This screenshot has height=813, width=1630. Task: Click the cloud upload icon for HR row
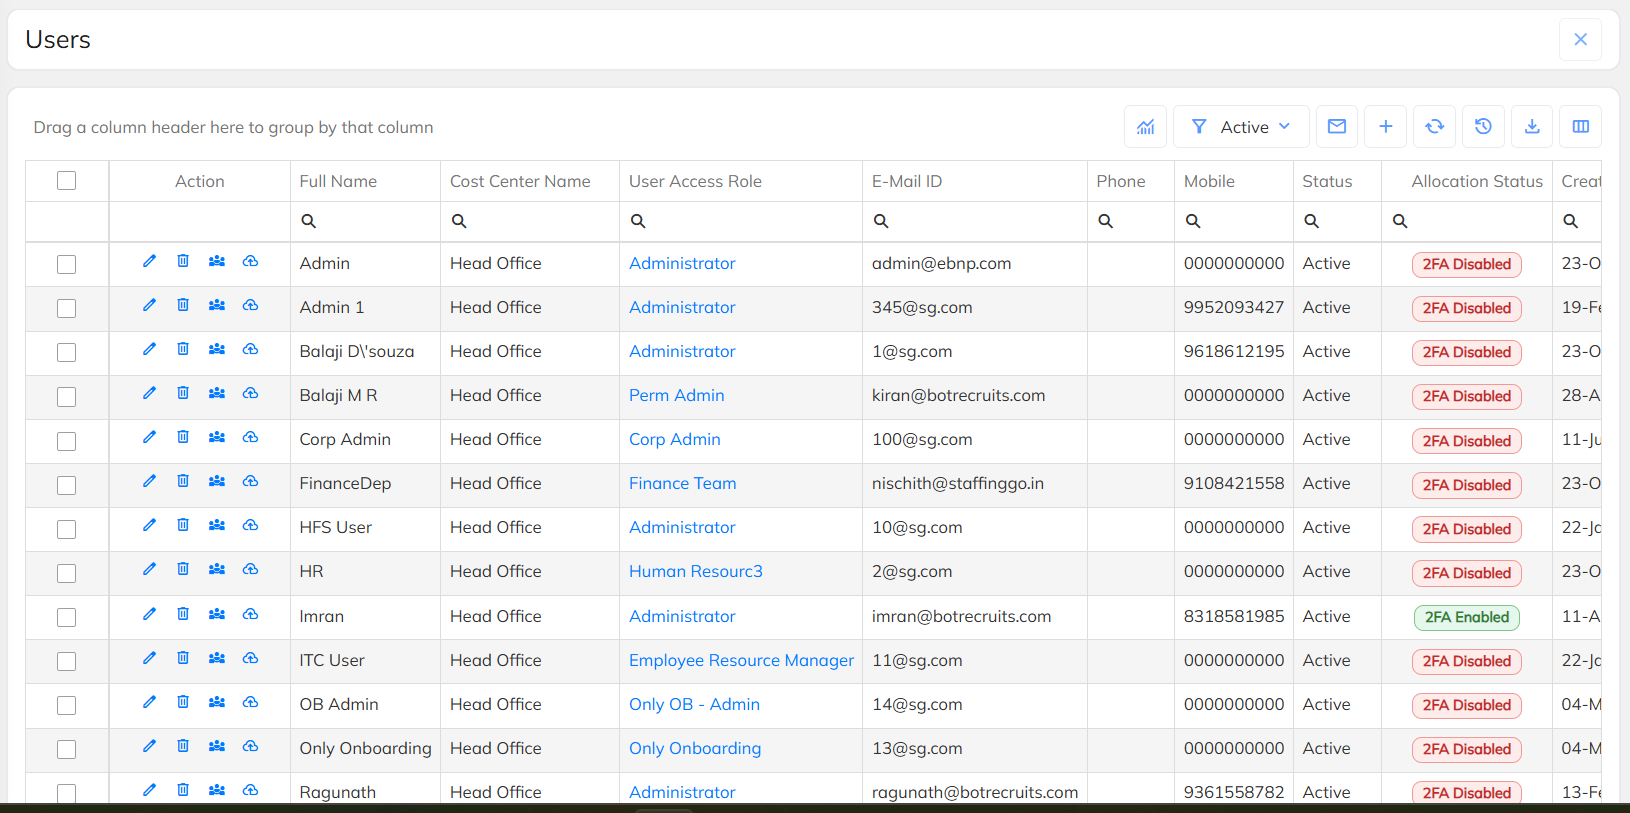pyautogui.click(x=250, y=569)
